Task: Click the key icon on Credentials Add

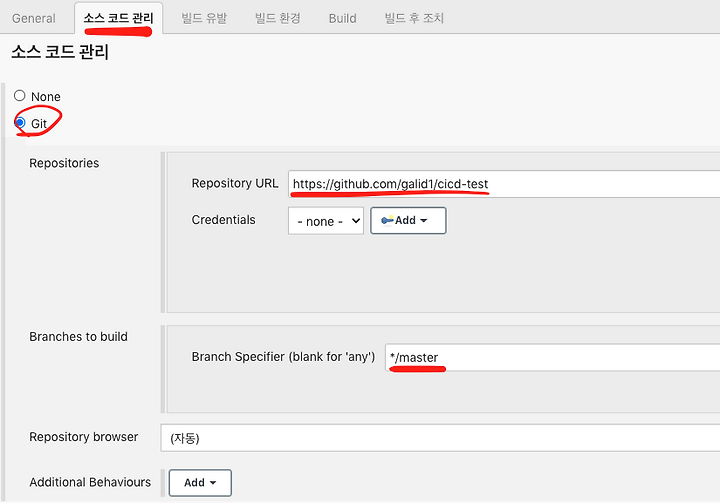Action: (387, 220)
